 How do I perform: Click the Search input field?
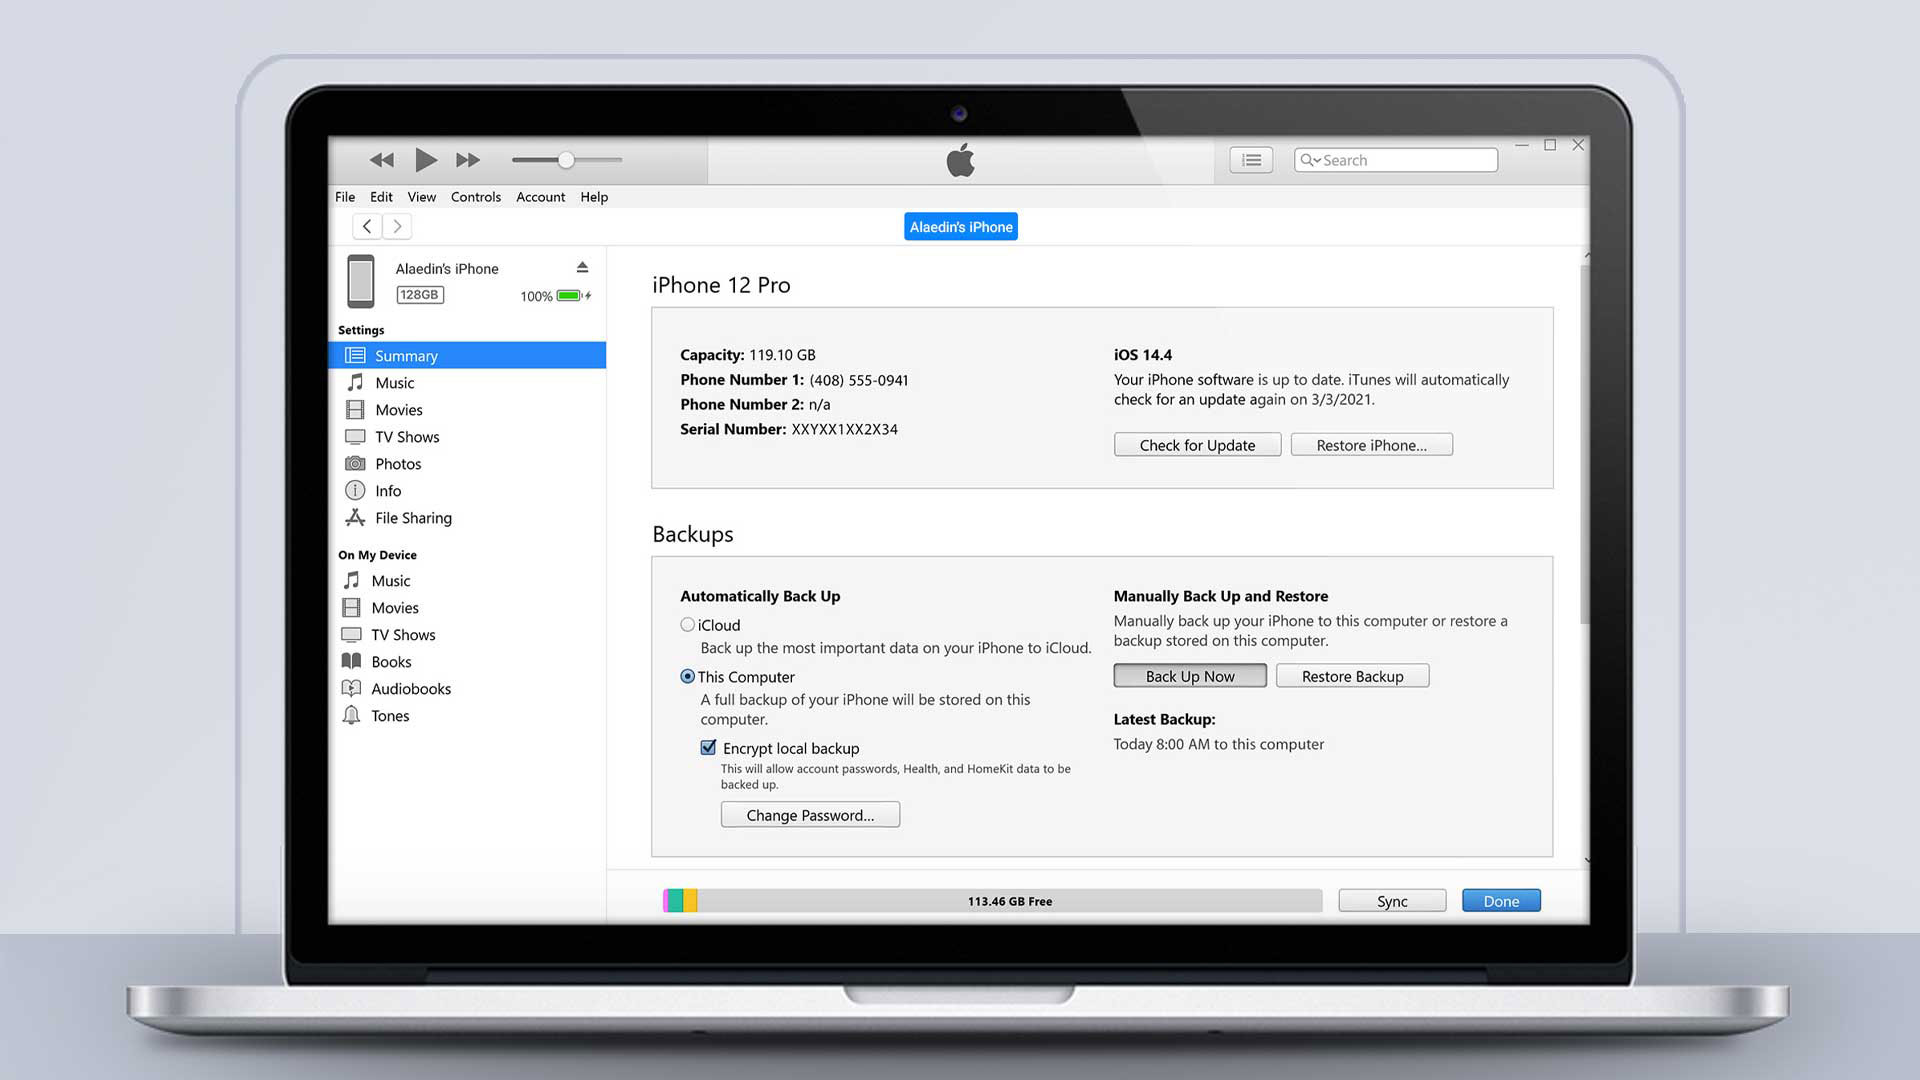click(1395, 160)
